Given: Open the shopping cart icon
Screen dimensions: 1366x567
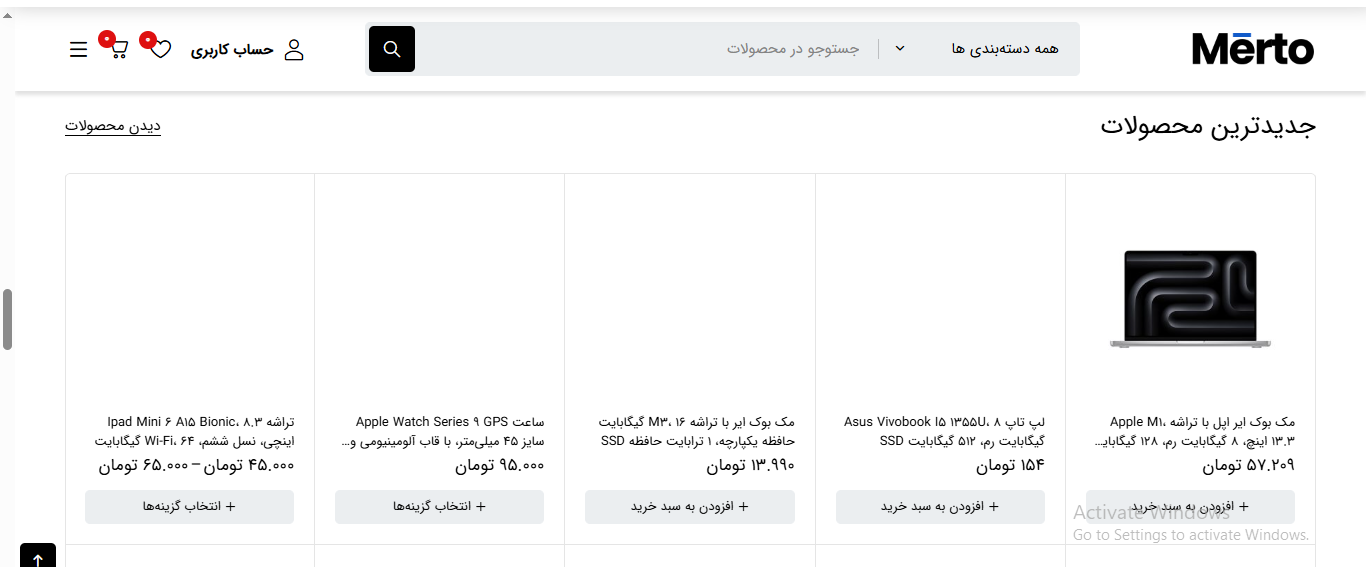Looking at the screenshot, I should pyautogui.click(x=119, y=49).
